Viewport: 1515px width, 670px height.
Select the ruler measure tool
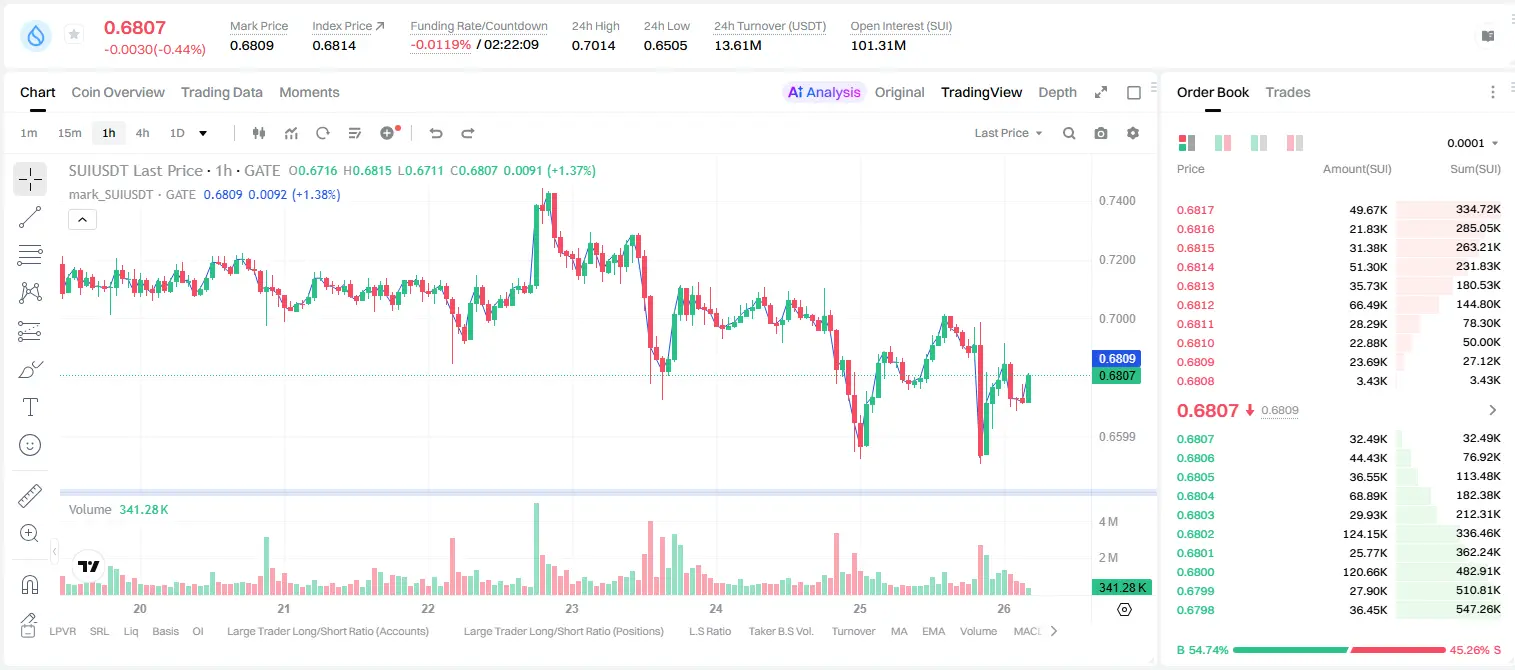30,495
